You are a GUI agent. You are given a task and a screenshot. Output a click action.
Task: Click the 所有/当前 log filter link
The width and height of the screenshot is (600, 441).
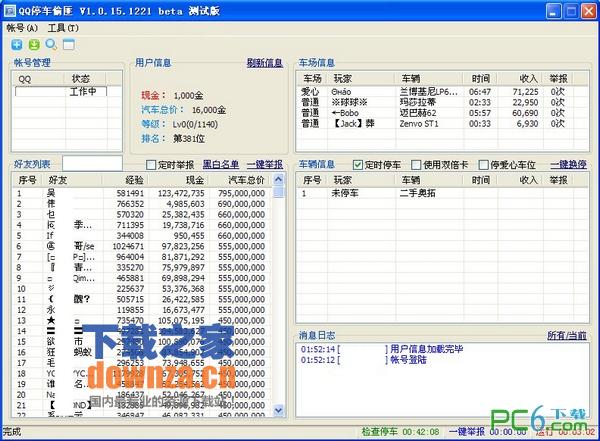click(567, 334)
